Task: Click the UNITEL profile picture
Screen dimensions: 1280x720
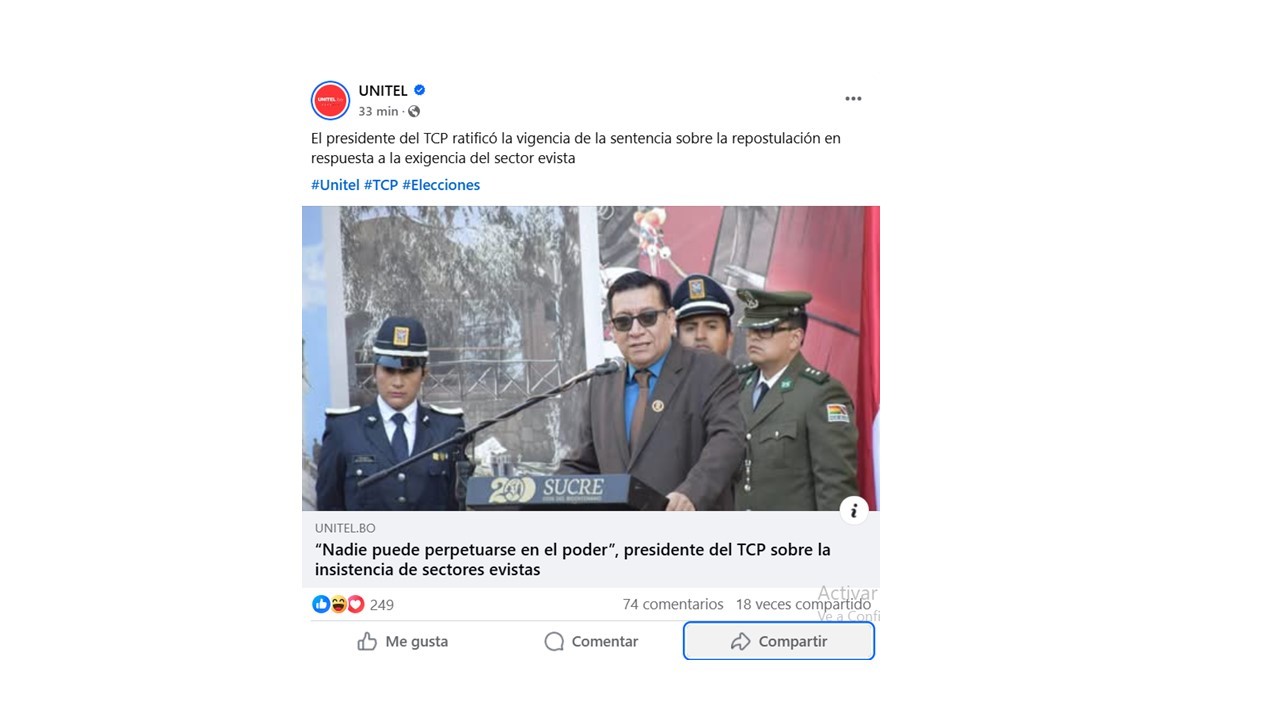Action: tap(330, 100)
